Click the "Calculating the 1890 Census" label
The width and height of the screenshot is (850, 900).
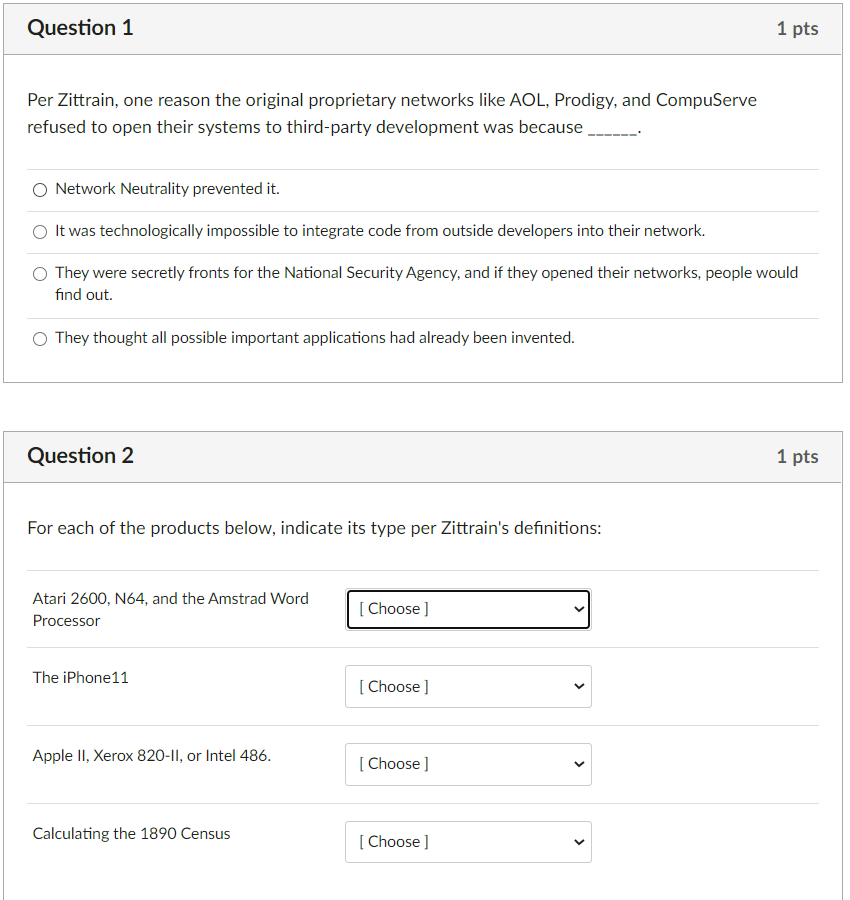131,833
